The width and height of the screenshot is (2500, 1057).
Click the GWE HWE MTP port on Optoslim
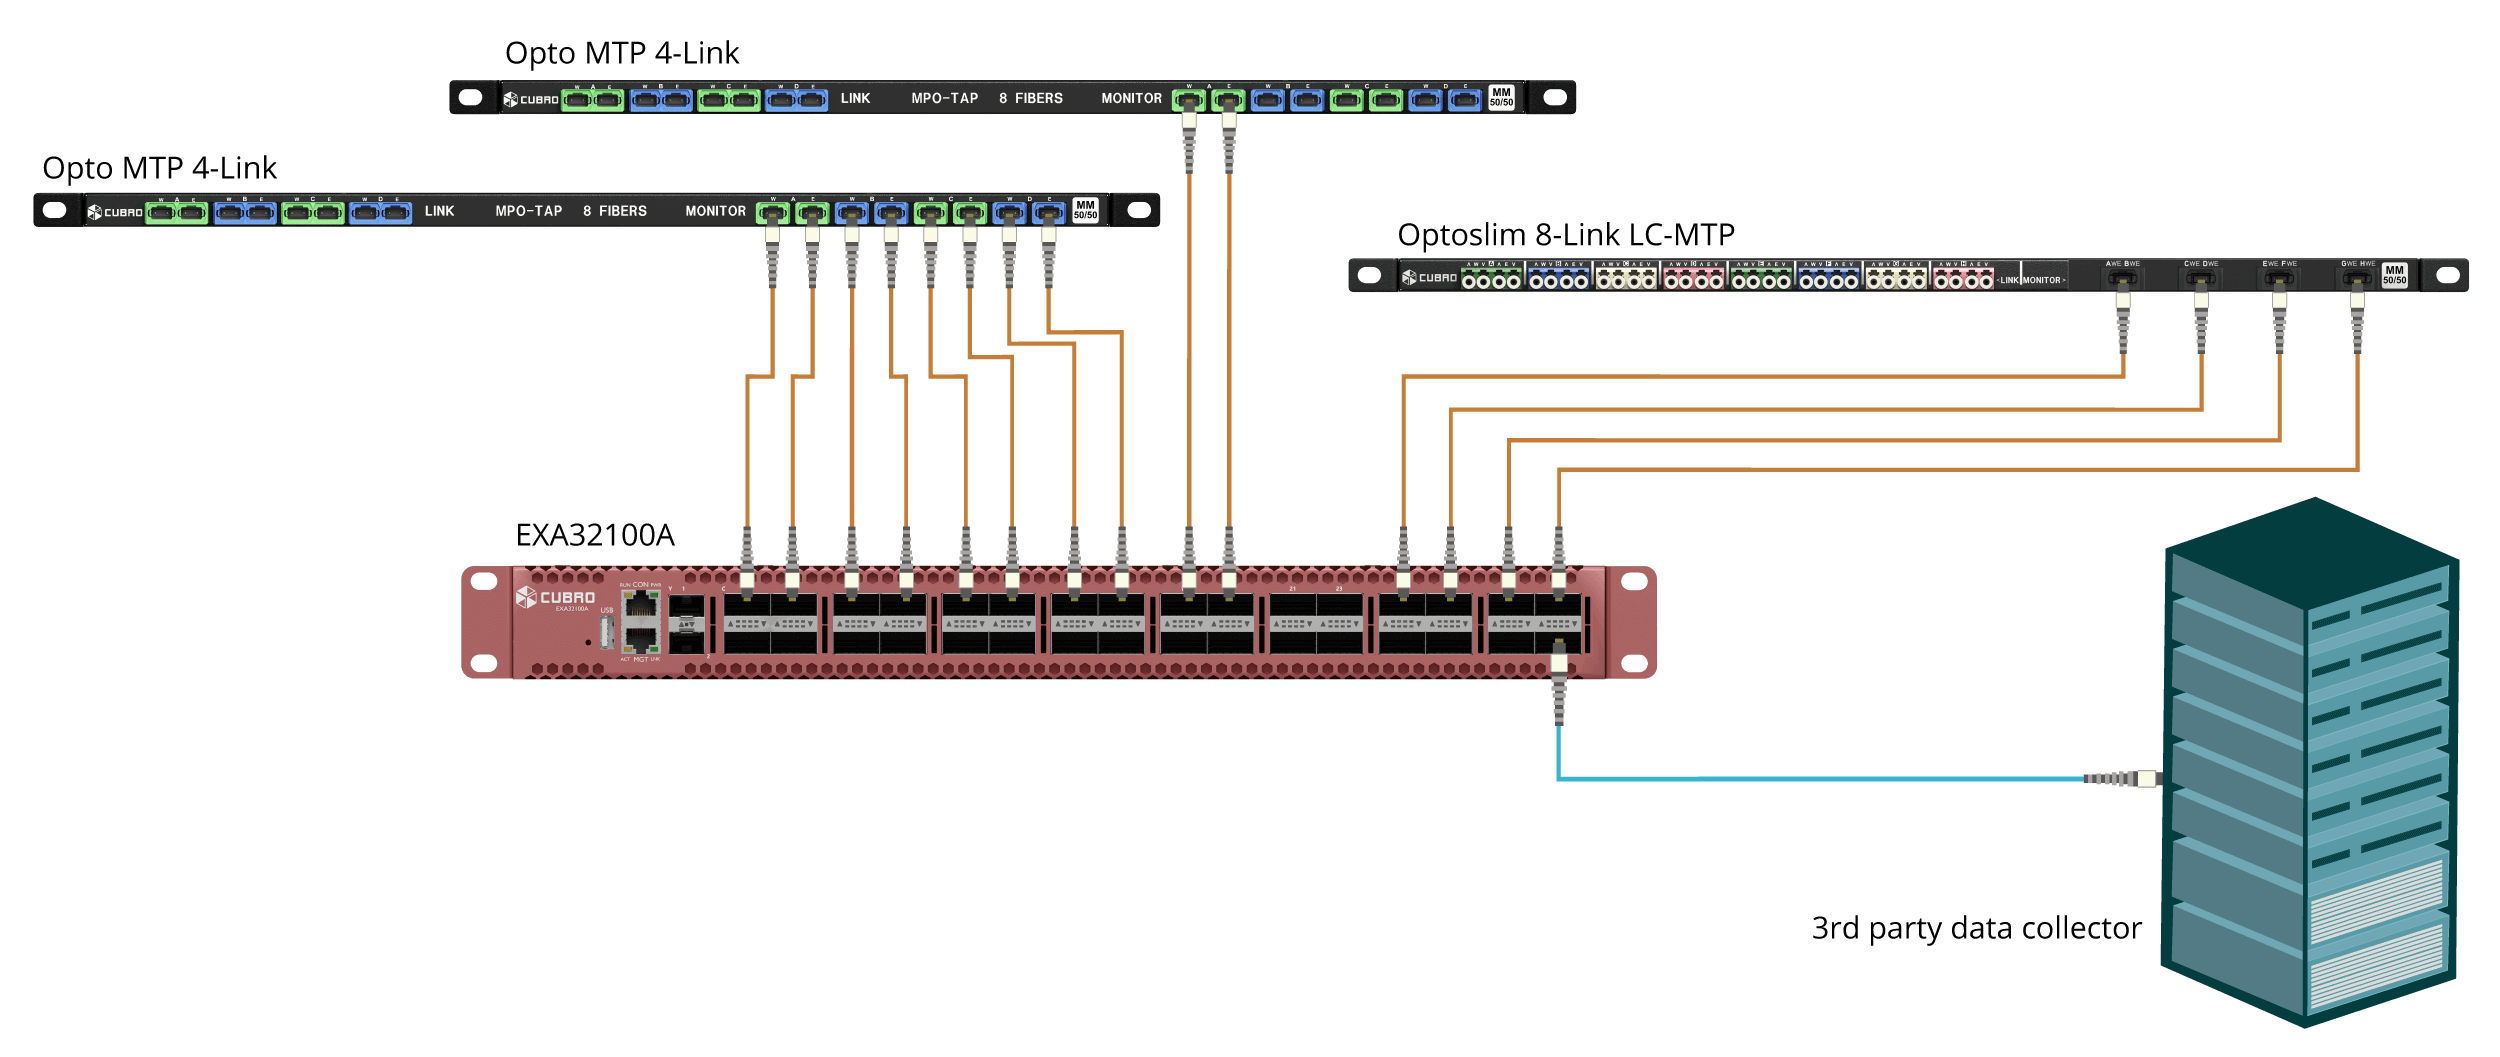2356,279
